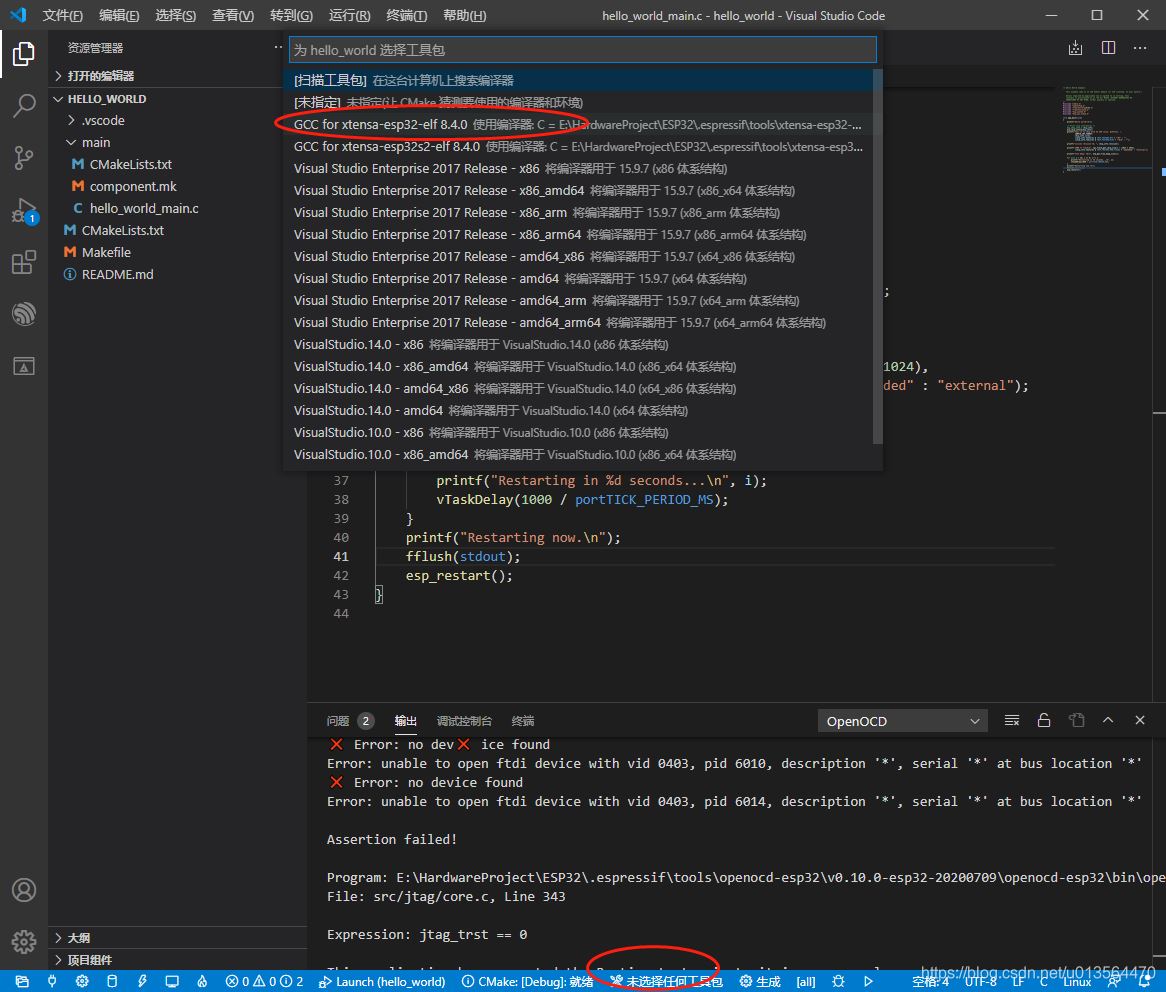
Task: Open Run and Debug view
Action: [24, 211]
